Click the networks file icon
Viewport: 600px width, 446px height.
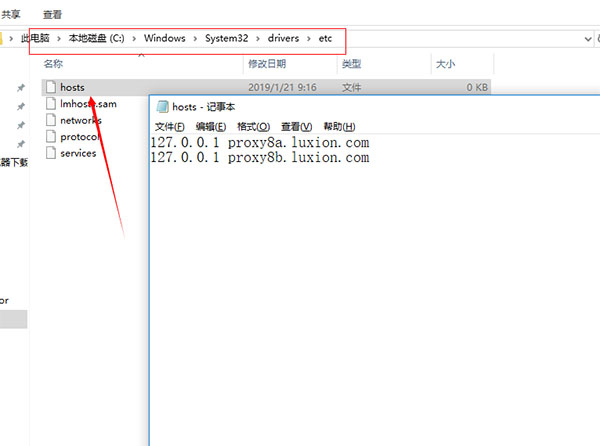click(x=51, y=120)
